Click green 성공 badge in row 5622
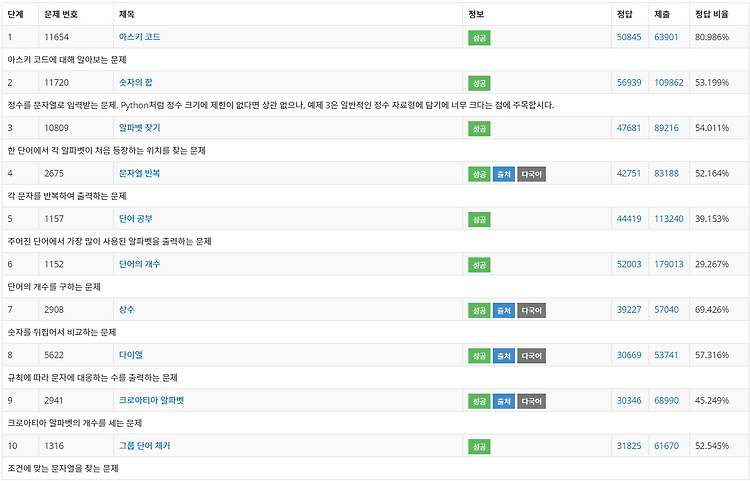Viewport: 750px width, 481px height. [479, 356]
